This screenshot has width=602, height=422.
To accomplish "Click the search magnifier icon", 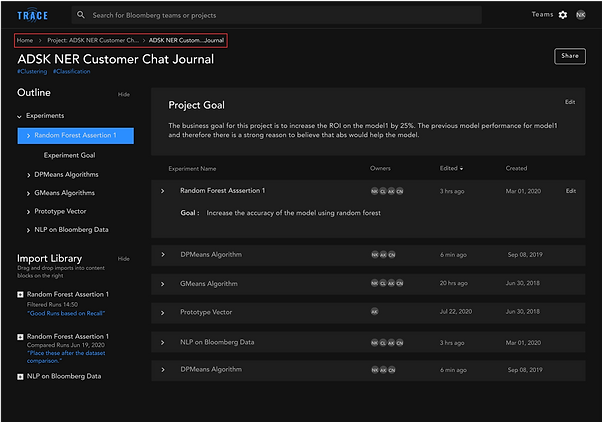I will point(81,15).
